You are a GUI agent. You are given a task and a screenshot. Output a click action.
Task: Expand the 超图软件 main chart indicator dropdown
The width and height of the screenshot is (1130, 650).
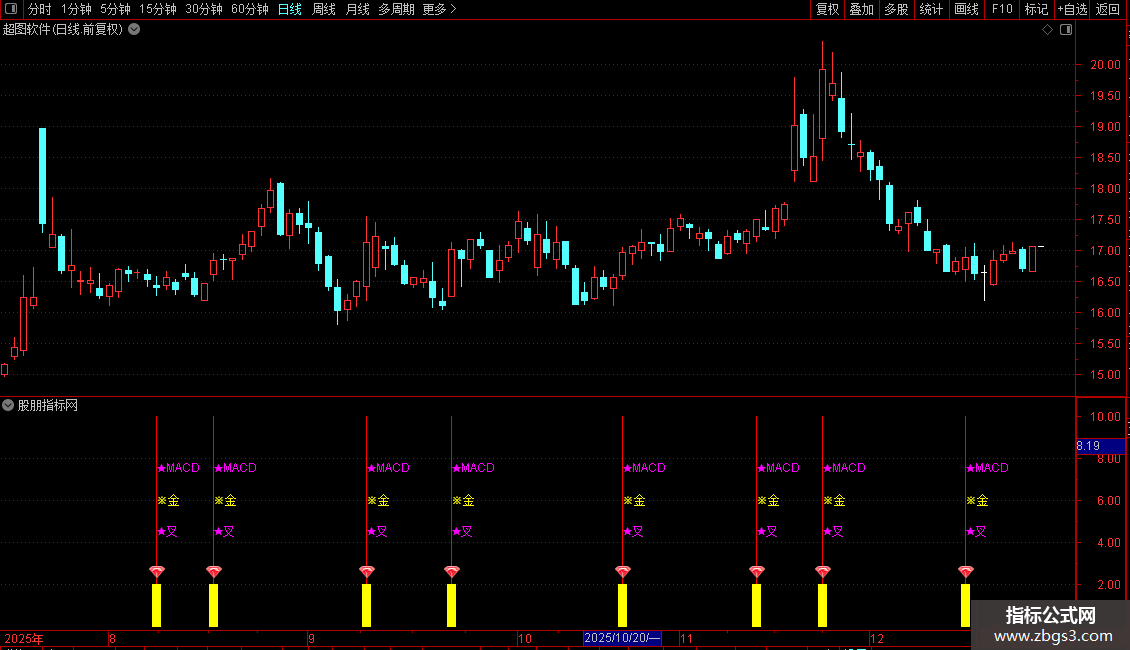point(134,30)
